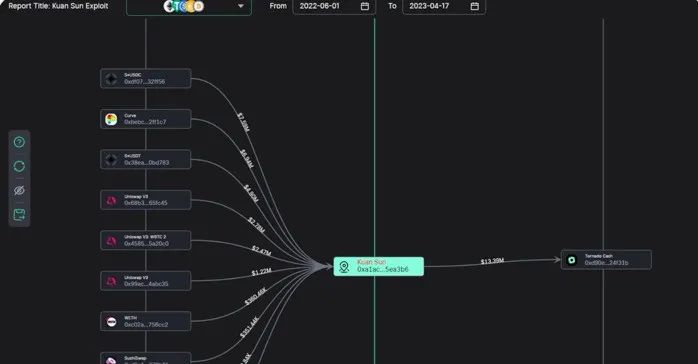Click the $4.80M transfer amount label
698x364 pixels.
click(251, 194)
